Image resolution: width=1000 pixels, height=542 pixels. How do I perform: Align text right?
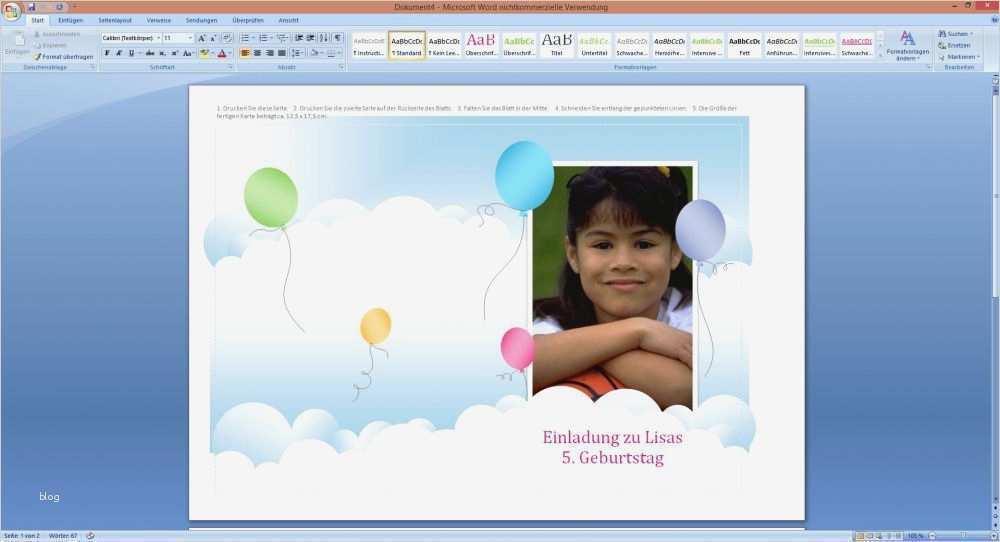pos(269,54)
